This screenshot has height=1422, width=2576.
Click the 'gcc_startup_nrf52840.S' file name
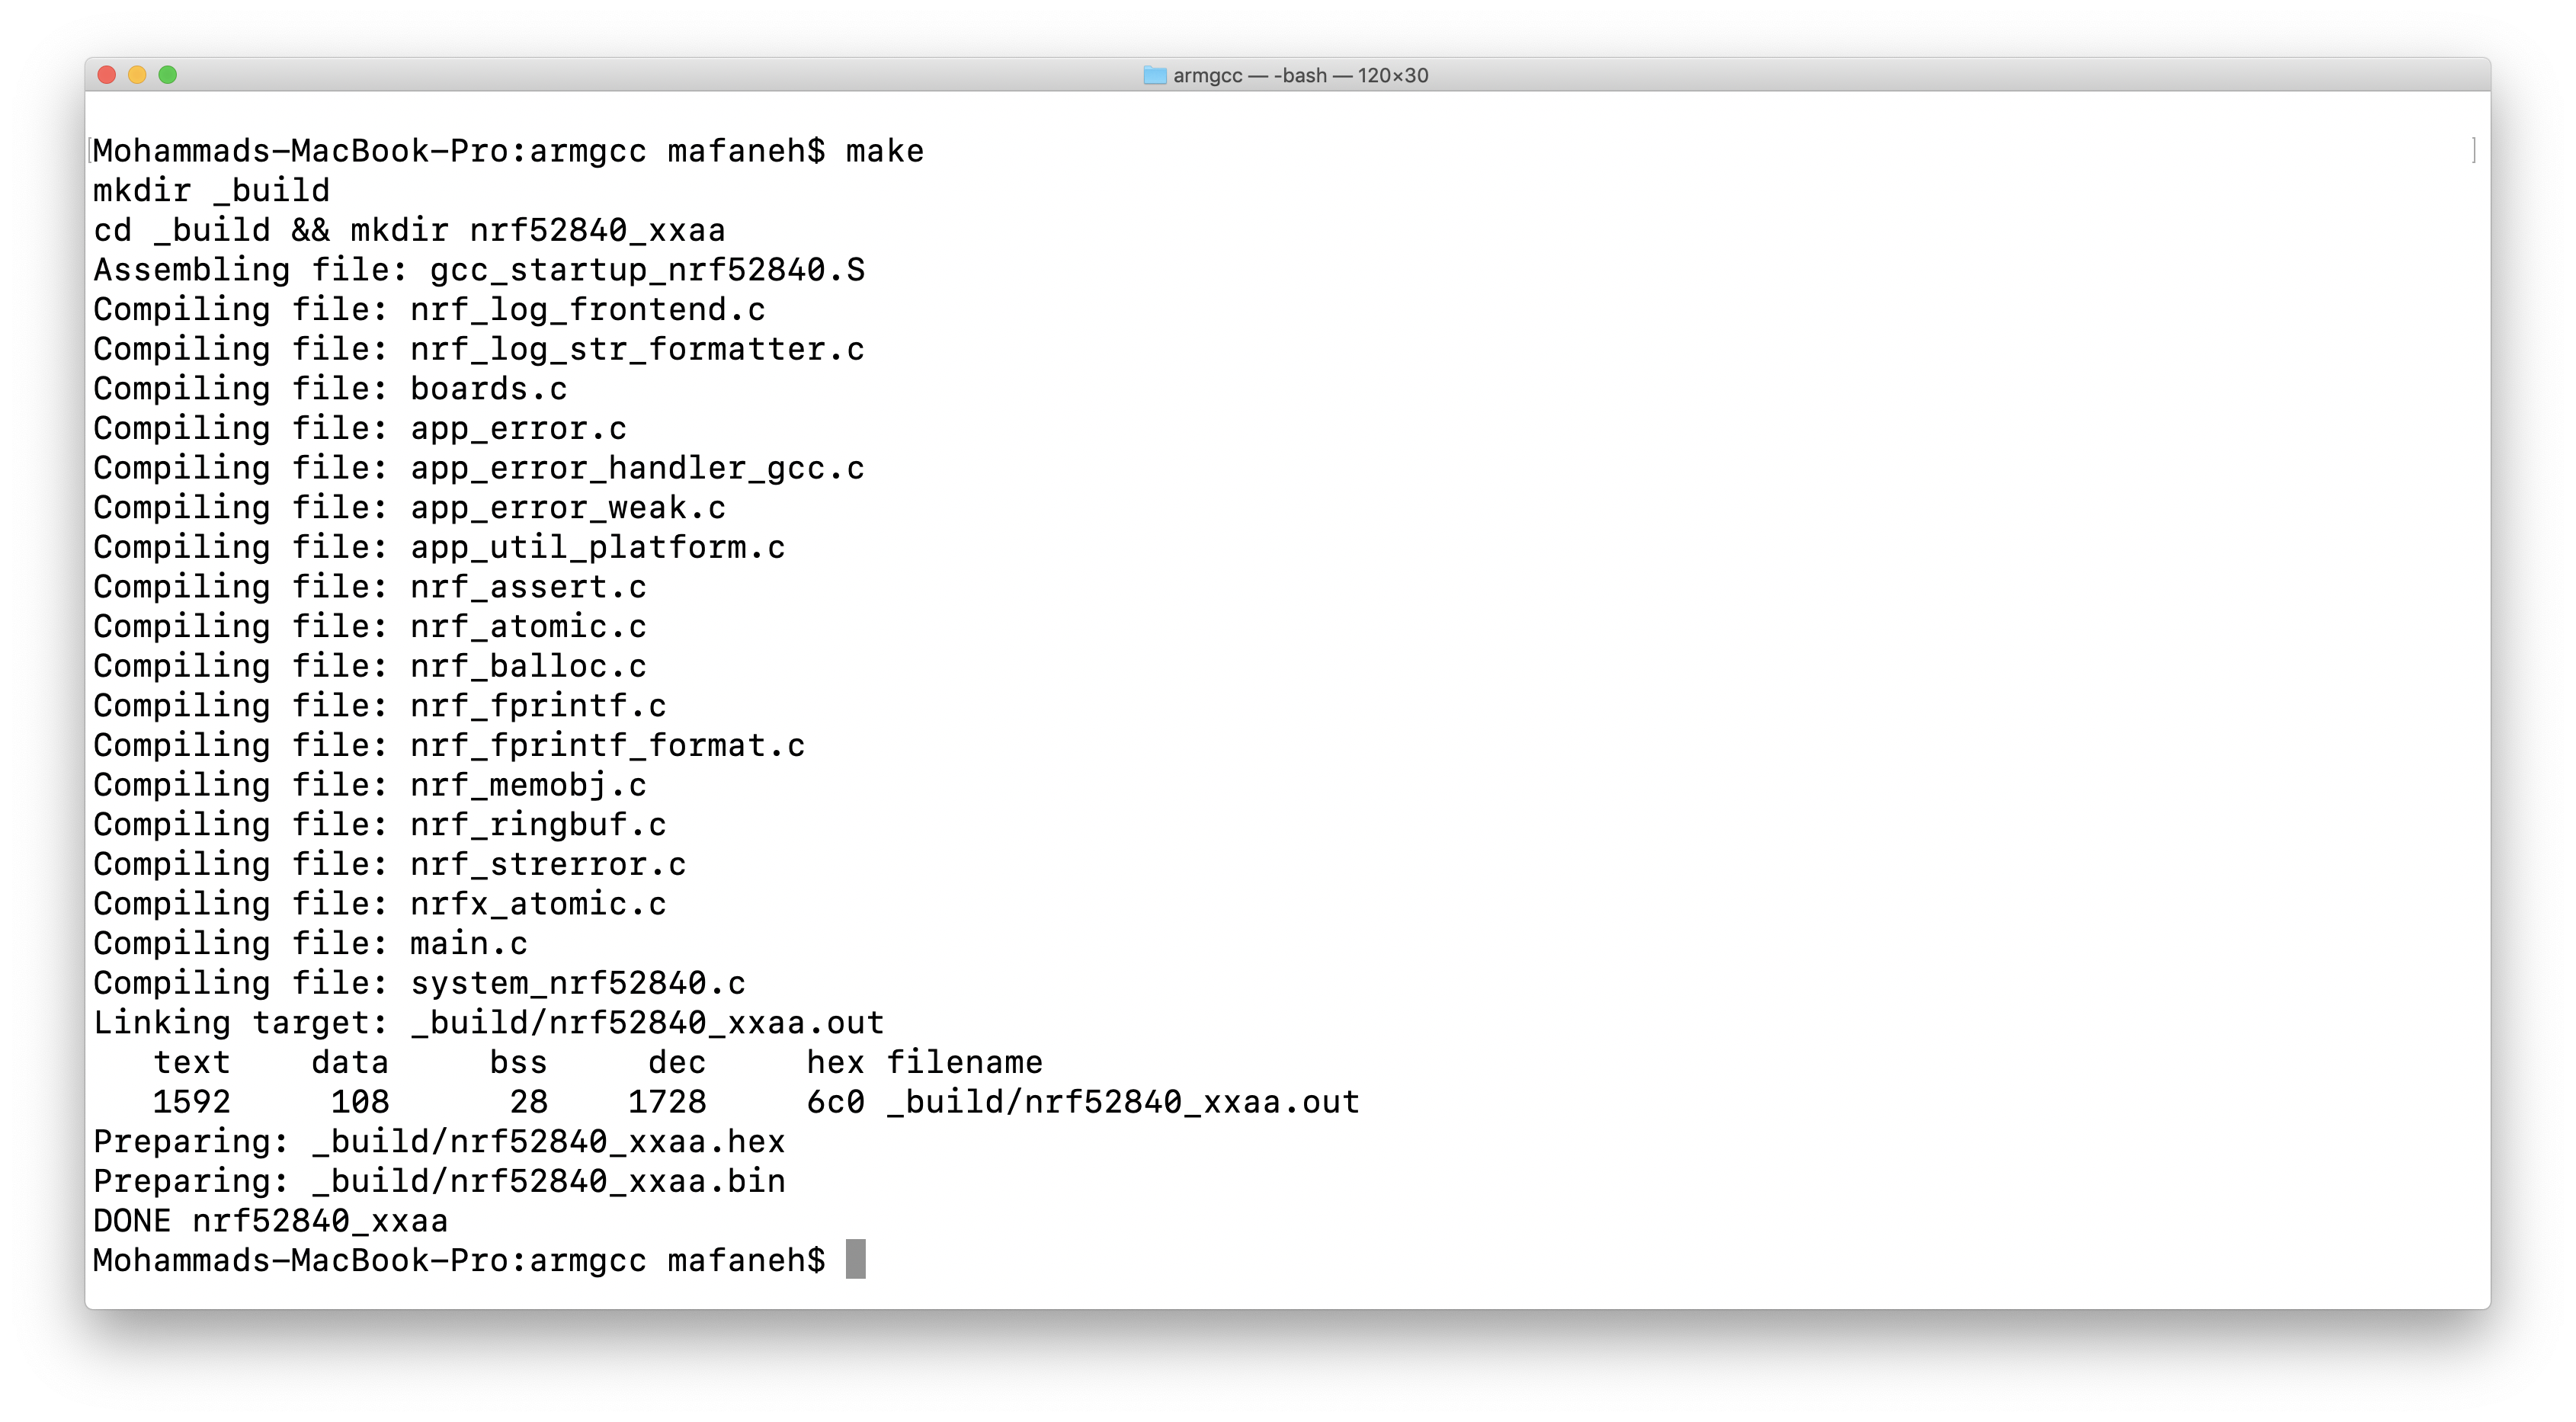pyautogui.click(x=647, y=270)
